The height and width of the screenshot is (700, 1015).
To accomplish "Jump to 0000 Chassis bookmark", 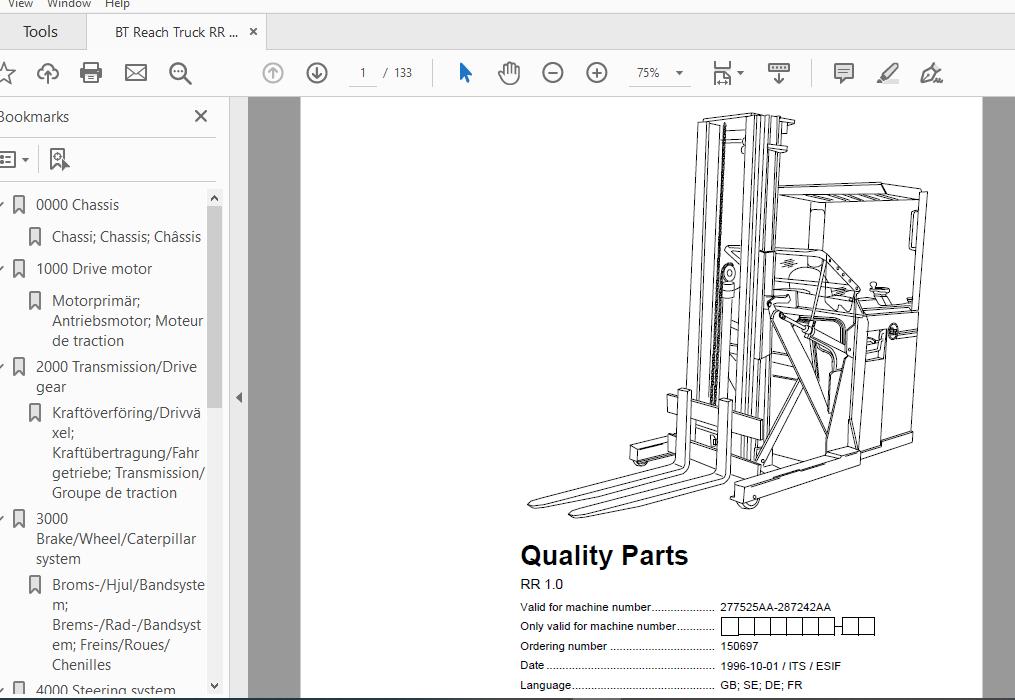I will [x=77, y=205].
